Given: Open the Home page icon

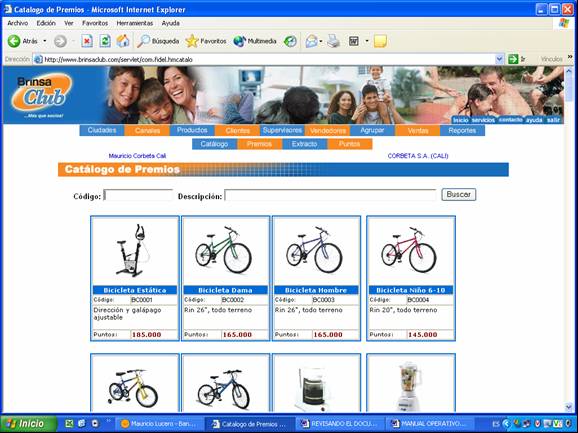Looking at the screenshot, I should coord(123,41).
